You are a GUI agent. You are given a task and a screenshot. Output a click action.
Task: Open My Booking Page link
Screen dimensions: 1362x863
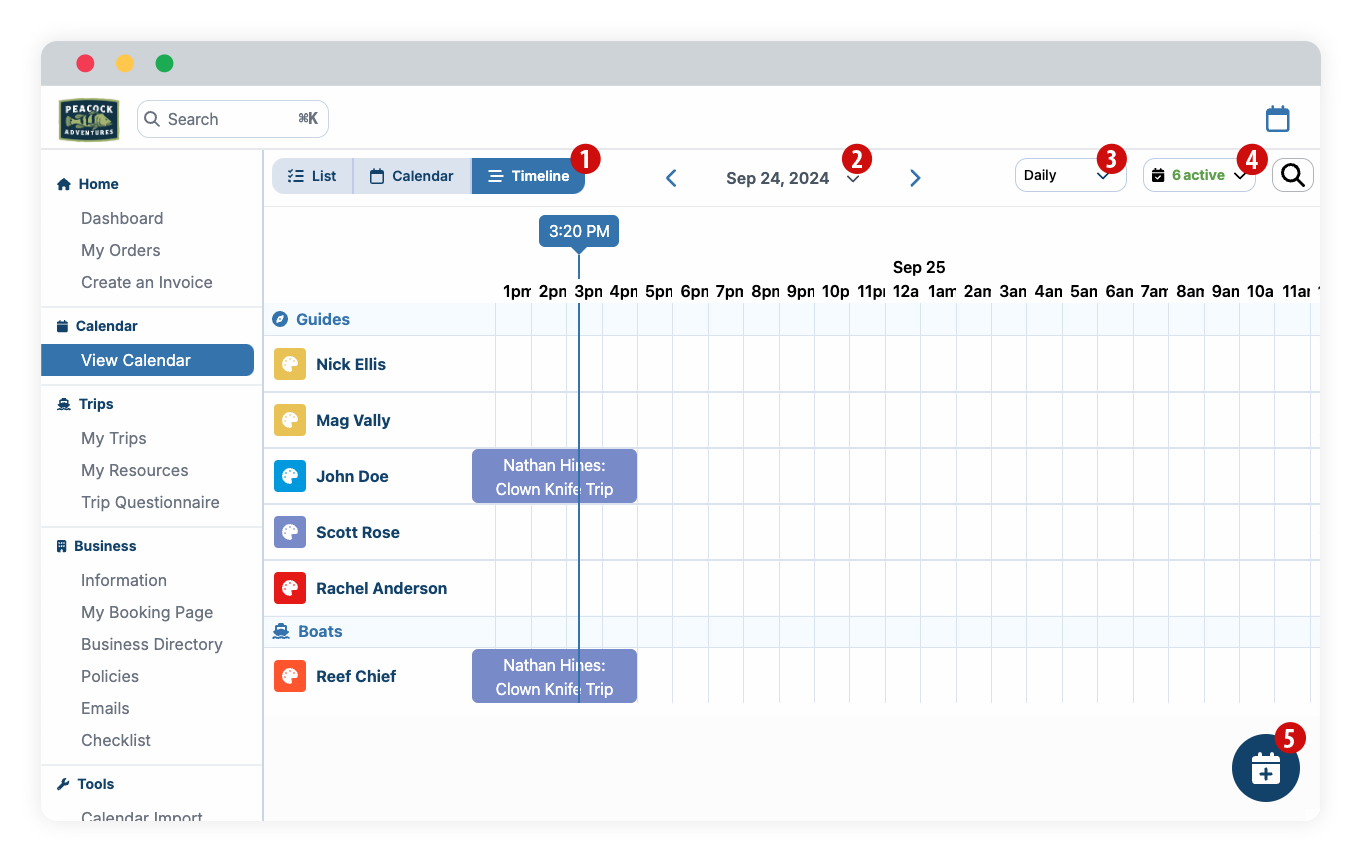147,612
